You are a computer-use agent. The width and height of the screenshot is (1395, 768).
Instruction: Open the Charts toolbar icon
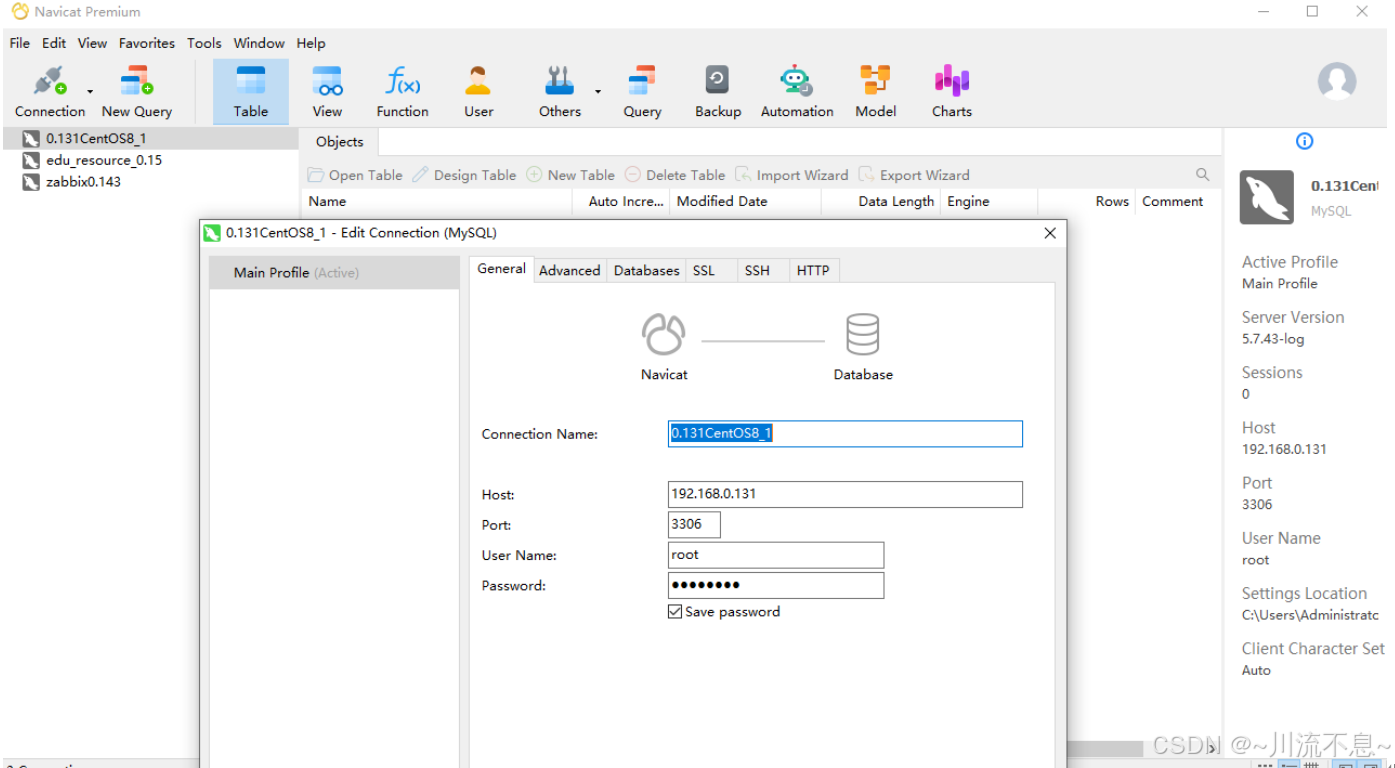pyautogui.click(x=952, y=81)
